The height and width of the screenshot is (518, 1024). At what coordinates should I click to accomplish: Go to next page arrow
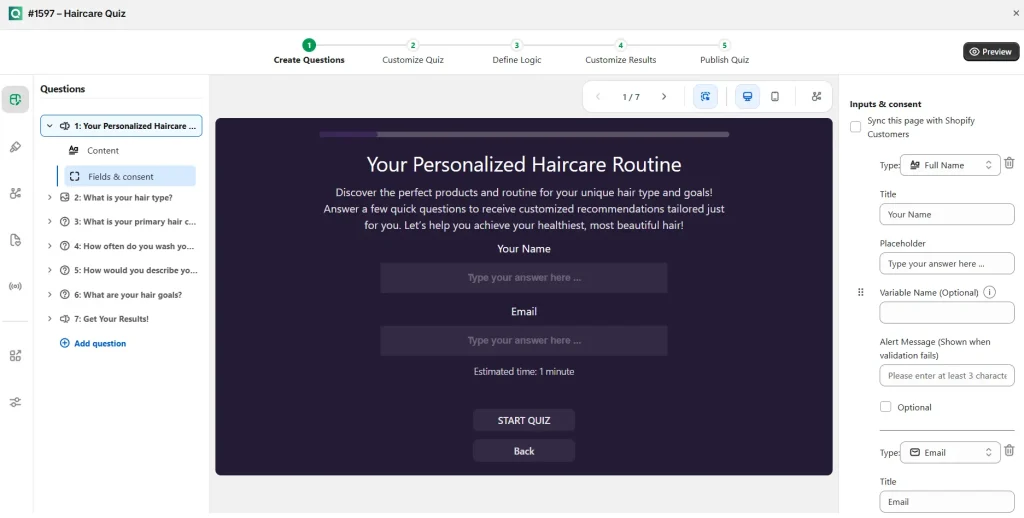click(x=664, y=97)
